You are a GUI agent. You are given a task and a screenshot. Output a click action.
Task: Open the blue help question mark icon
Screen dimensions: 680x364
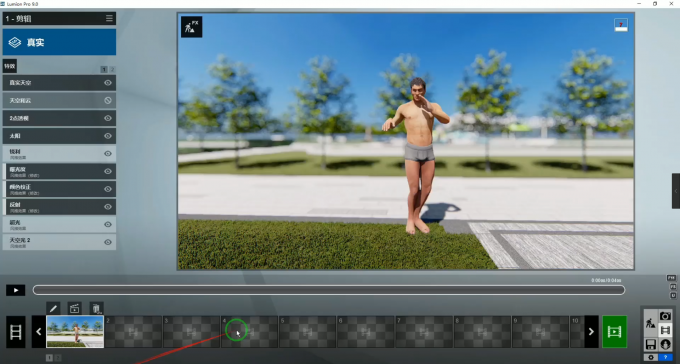(665, 357)
